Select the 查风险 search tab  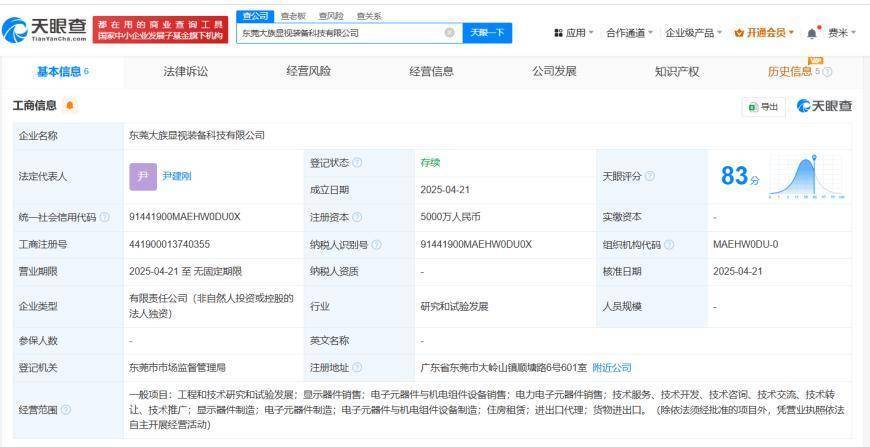click(331, 16)
